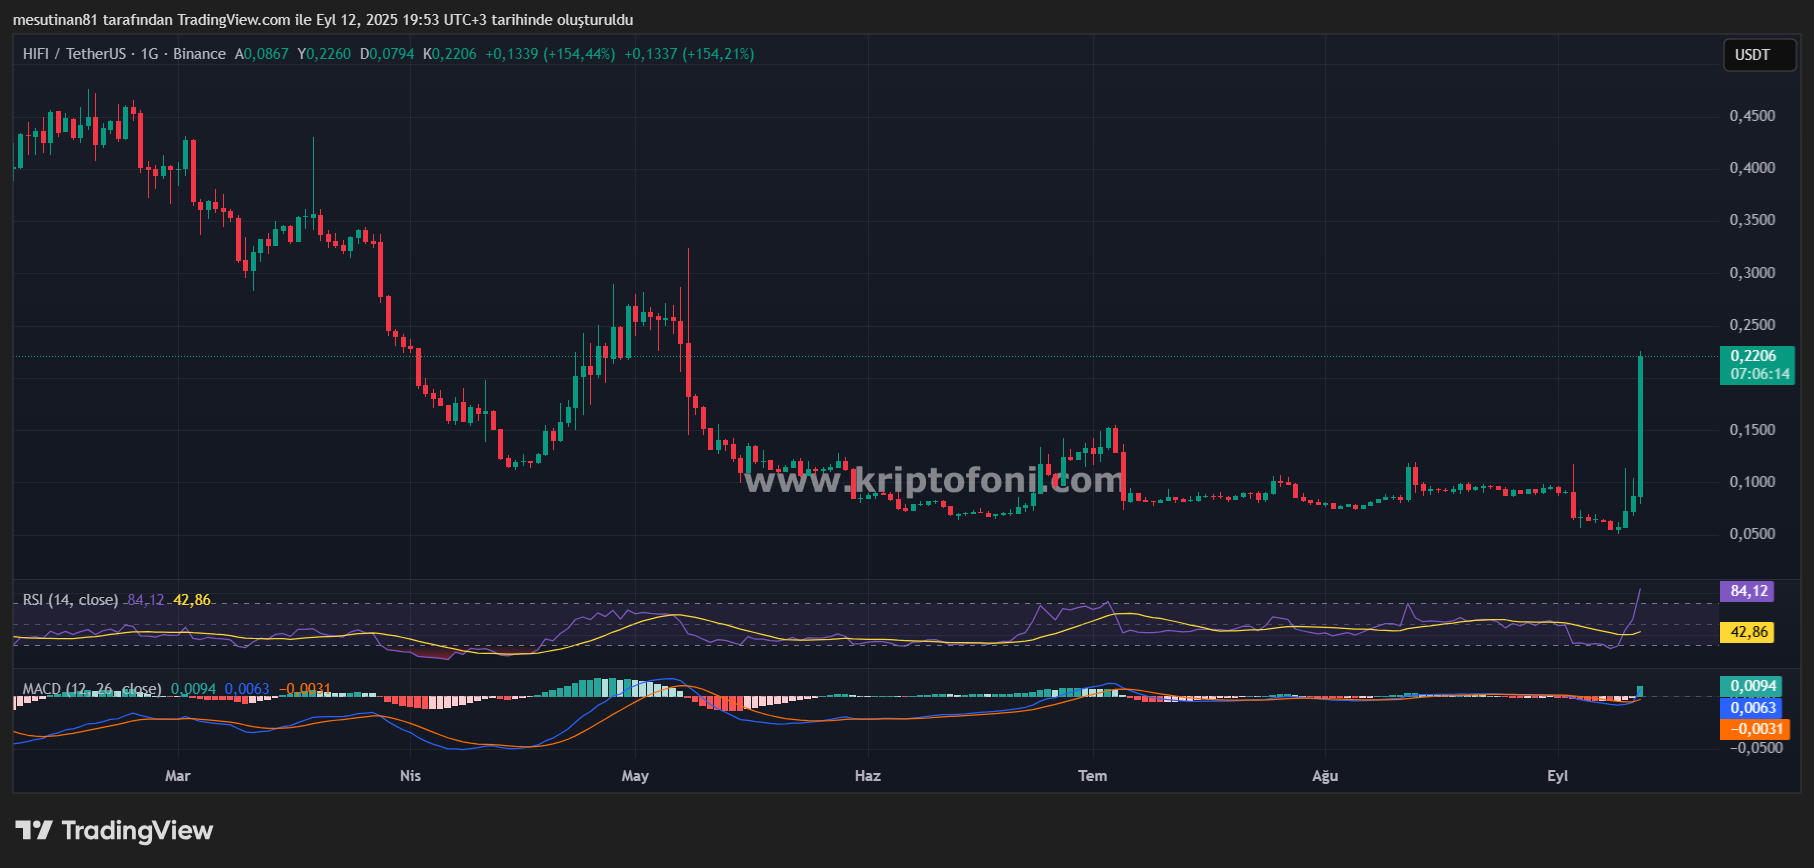Select the MACD (12, 26, close) indicator legend

point(92,689)
